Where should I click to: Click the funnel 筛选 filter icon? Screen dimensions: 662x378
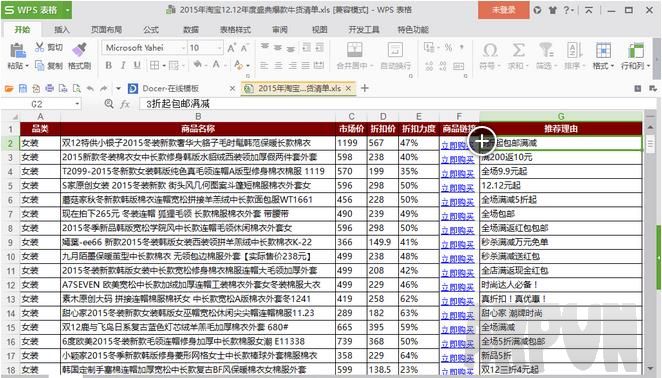pos(546,50)
